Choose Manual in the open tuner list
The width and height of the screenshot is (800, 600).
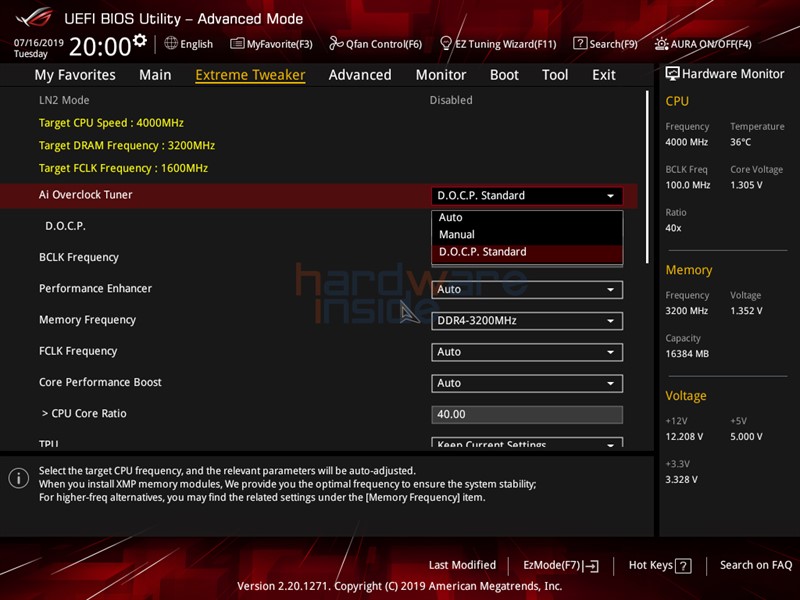click(527, 235)
